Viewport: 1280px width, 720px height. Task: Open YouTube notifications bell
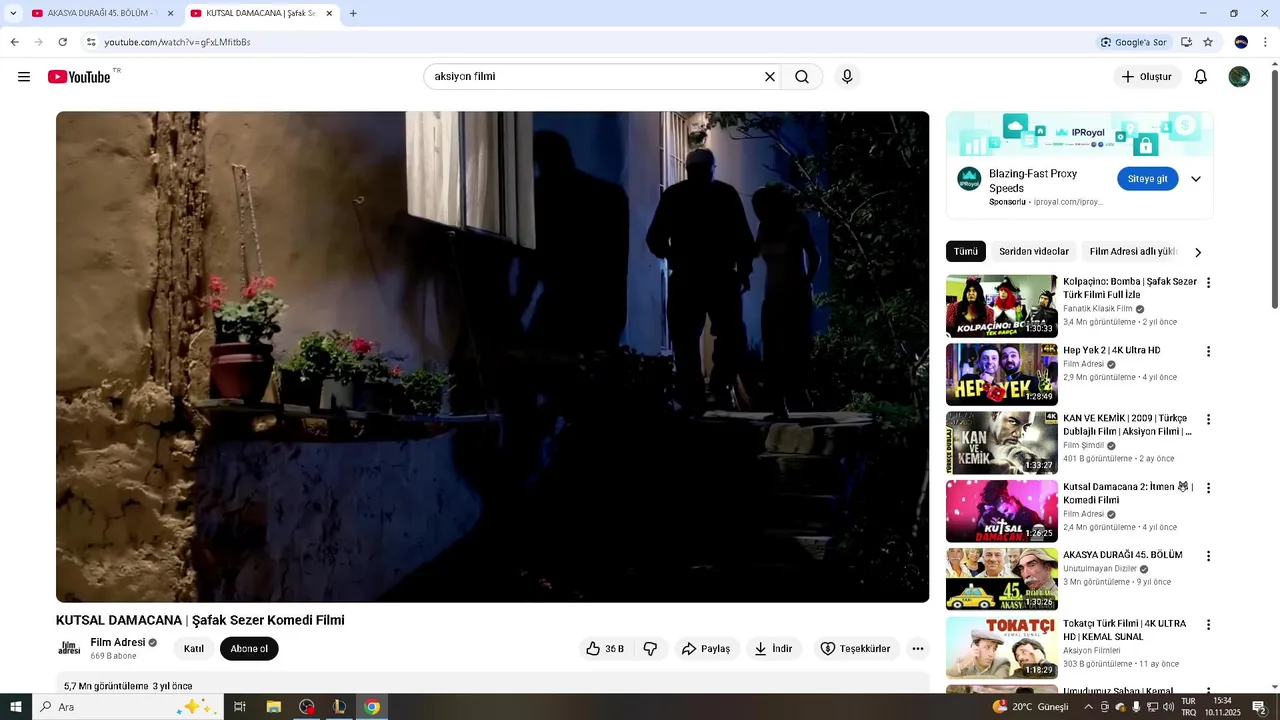(1201, 77)
